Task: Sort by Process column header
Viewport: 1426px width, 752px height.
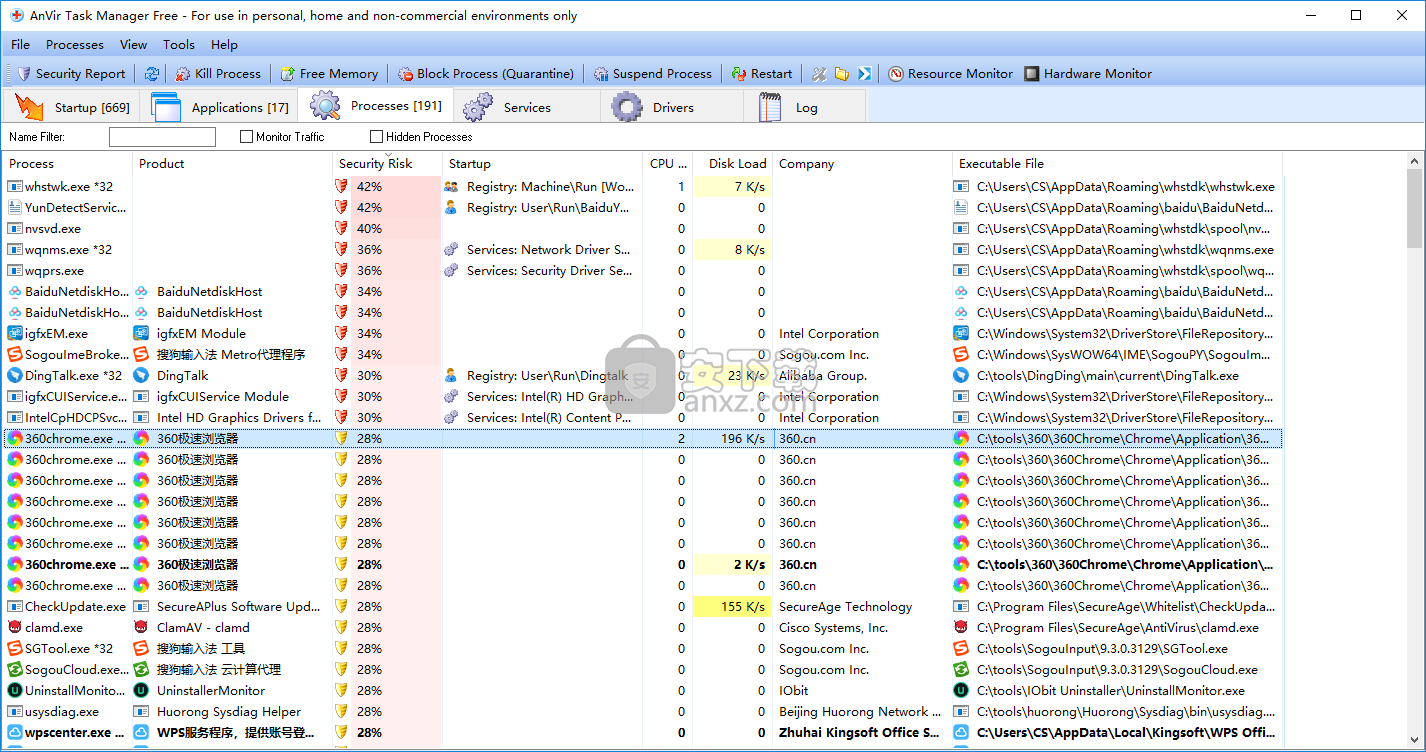Action: [x=68, y=163]
